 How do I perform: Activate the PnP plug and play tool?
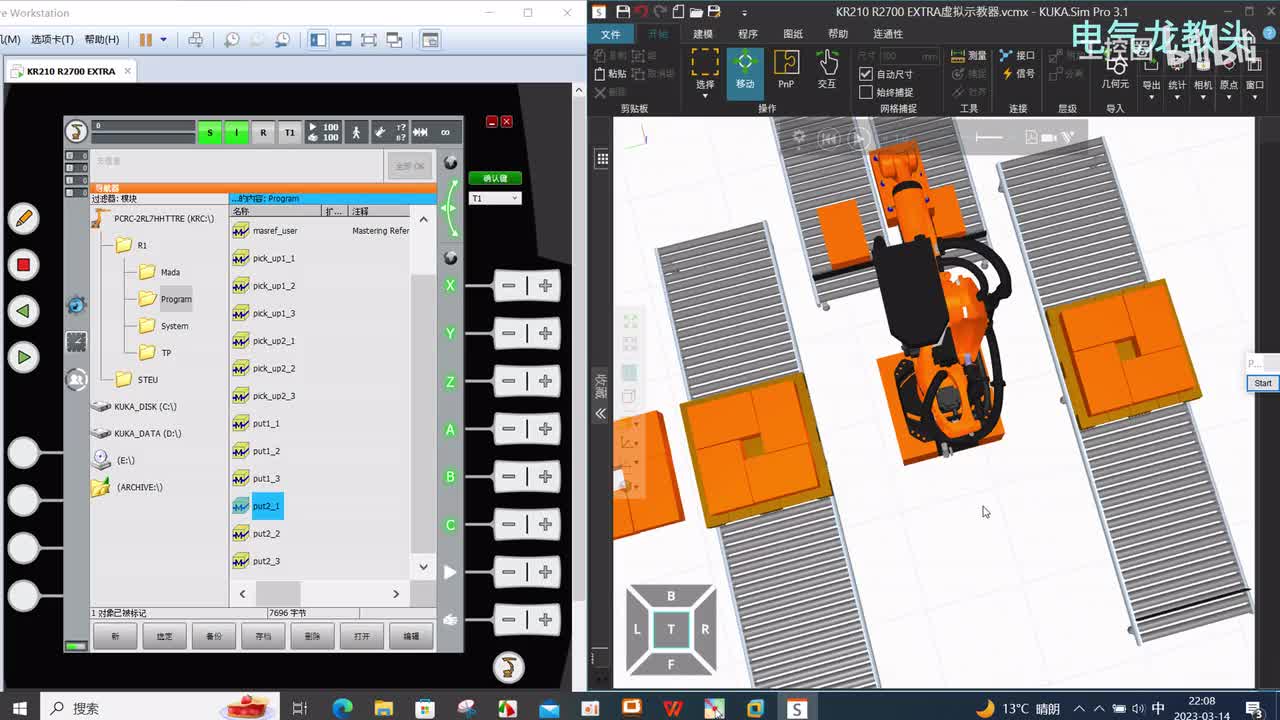click(x=786, y=69)
